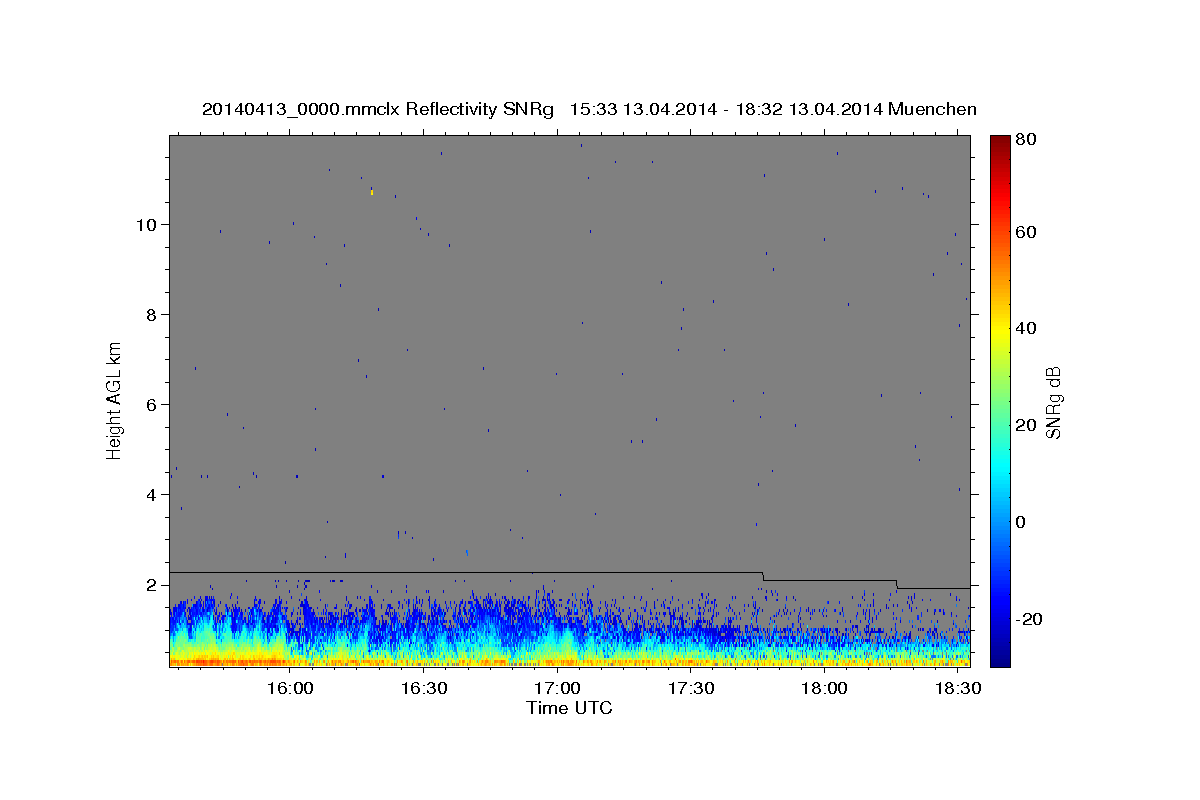Click the 16:30 time tick label
Viewport: 1200px width, 800px height.
point(424,689)
